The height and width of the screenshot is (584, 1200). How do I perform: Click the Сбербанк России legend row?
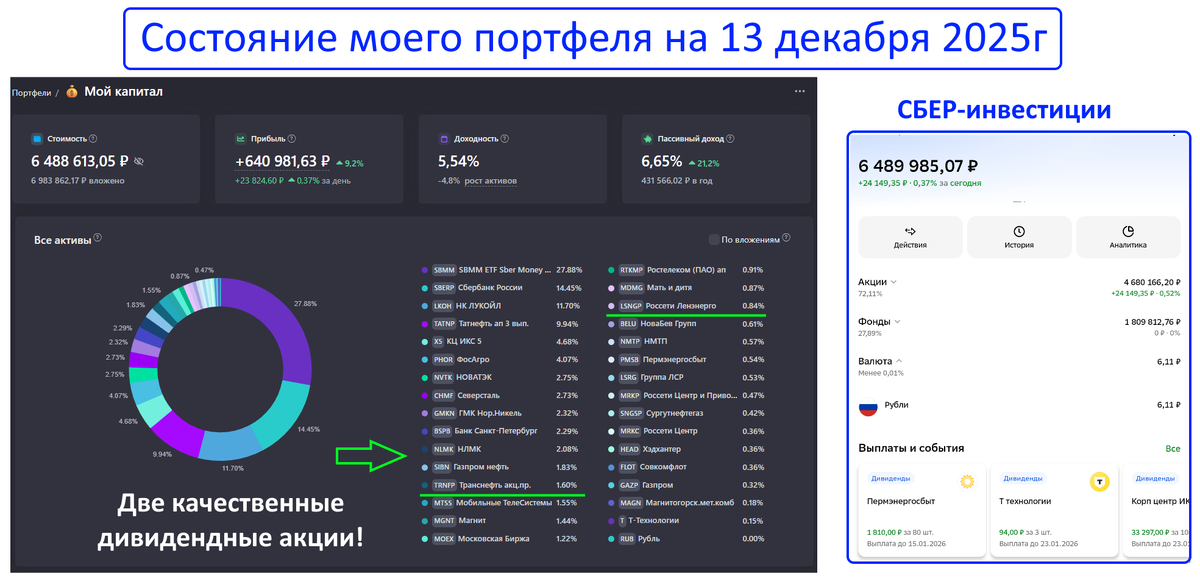pos(502,288)
